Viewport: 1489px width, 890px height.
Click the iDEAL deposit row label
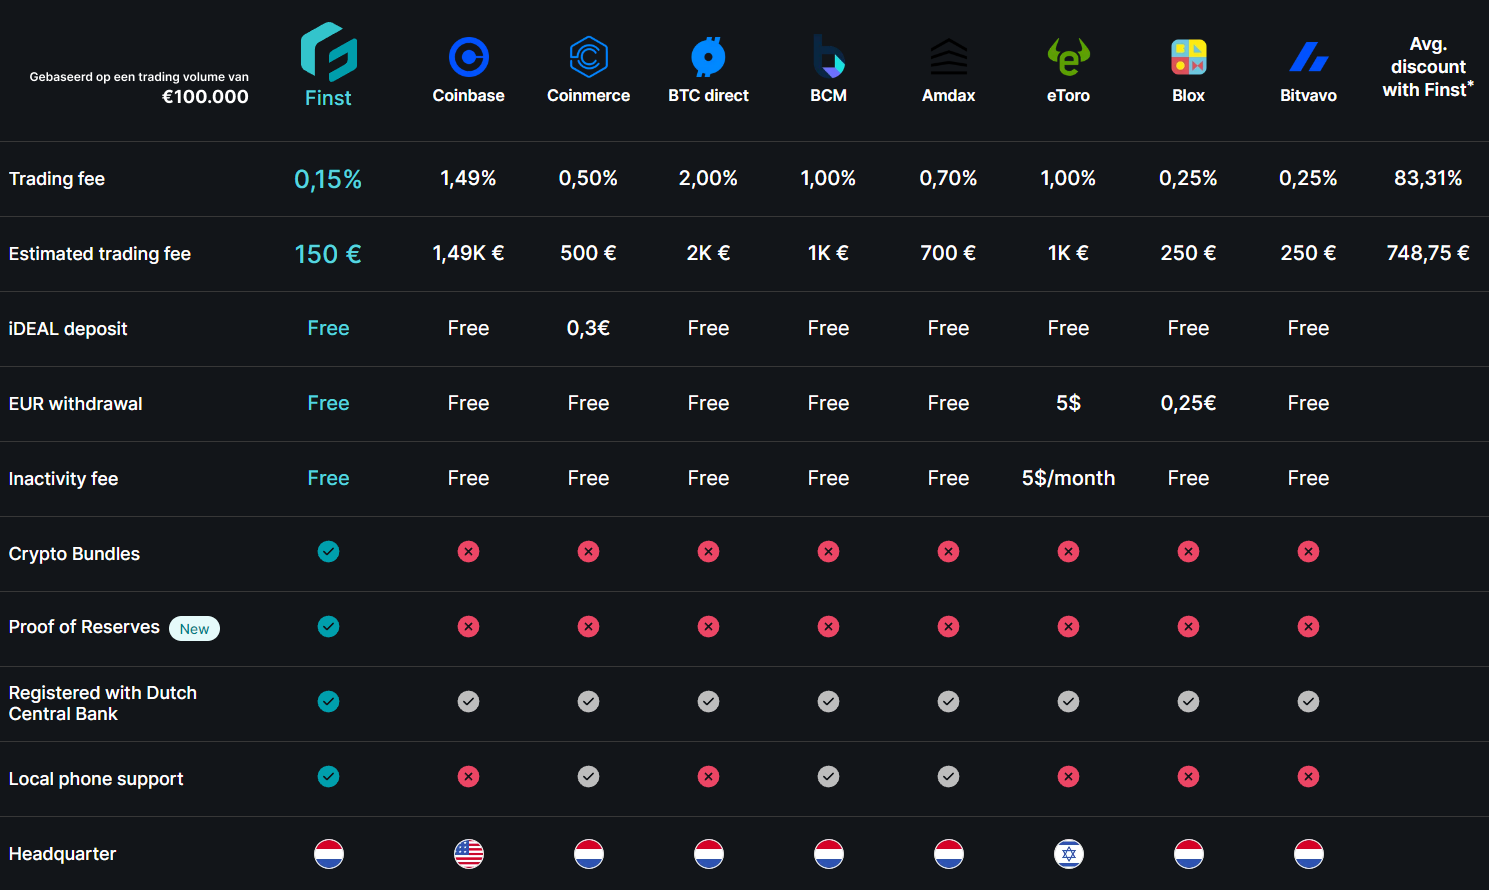(68, 329)
